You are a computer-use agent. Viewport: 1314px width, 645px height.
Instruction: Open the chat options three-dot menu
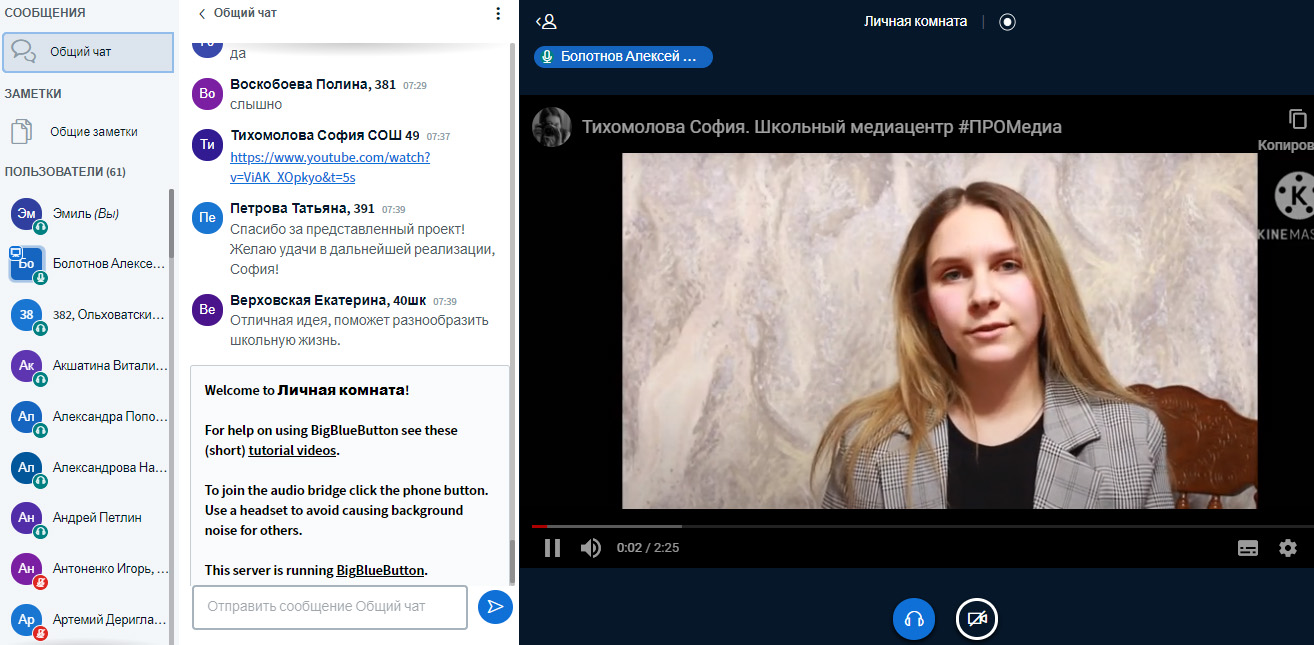[498, 14]
